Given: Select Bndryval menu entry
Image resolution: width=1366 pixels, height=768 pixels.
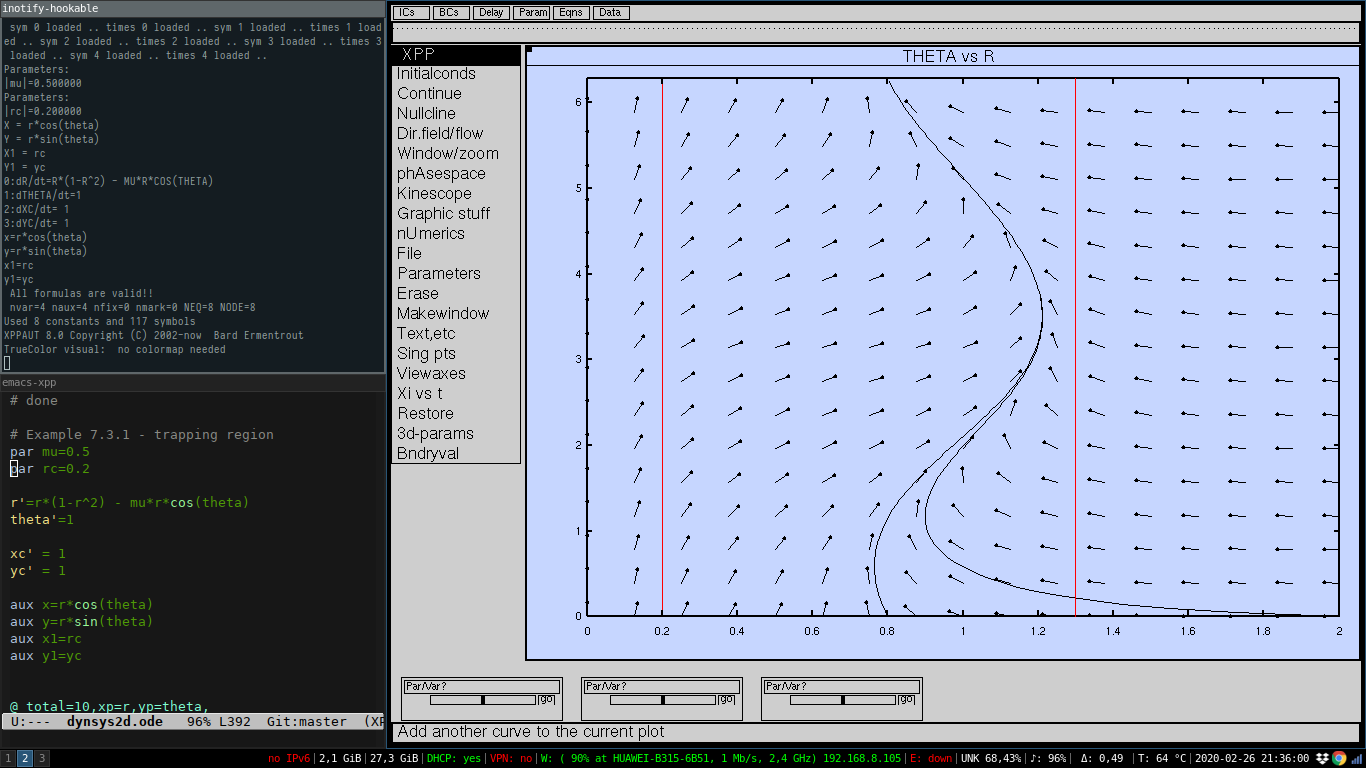Looking at the screenshot, I should (x=456, y=454).
